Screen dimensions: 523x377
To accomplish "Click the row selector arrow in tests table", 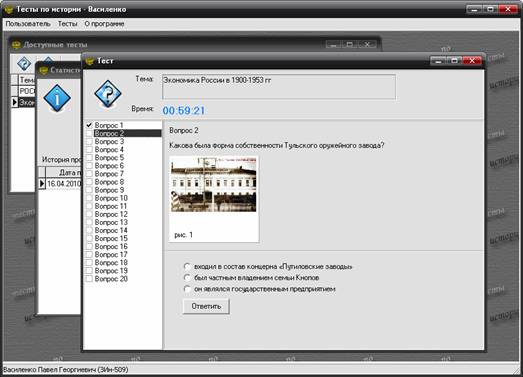I will (x=14, y=102).
